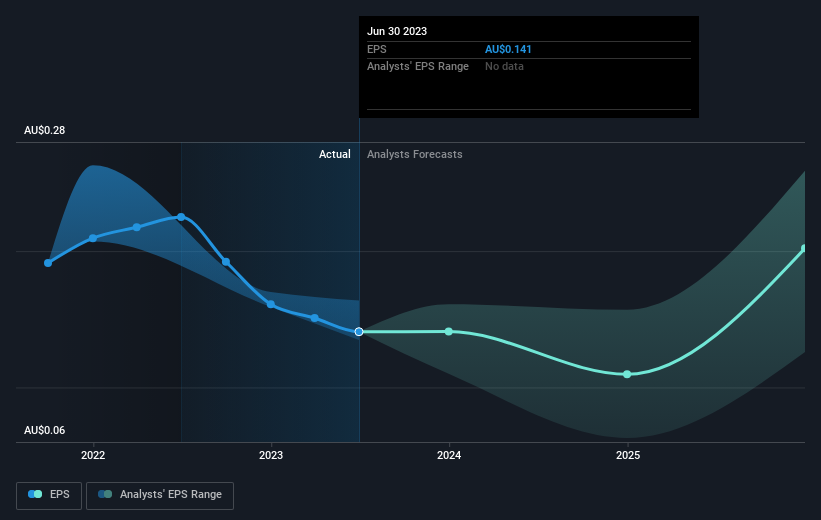
Task: Click the AU$0.28 y-axis label
Action: (45, 130)
